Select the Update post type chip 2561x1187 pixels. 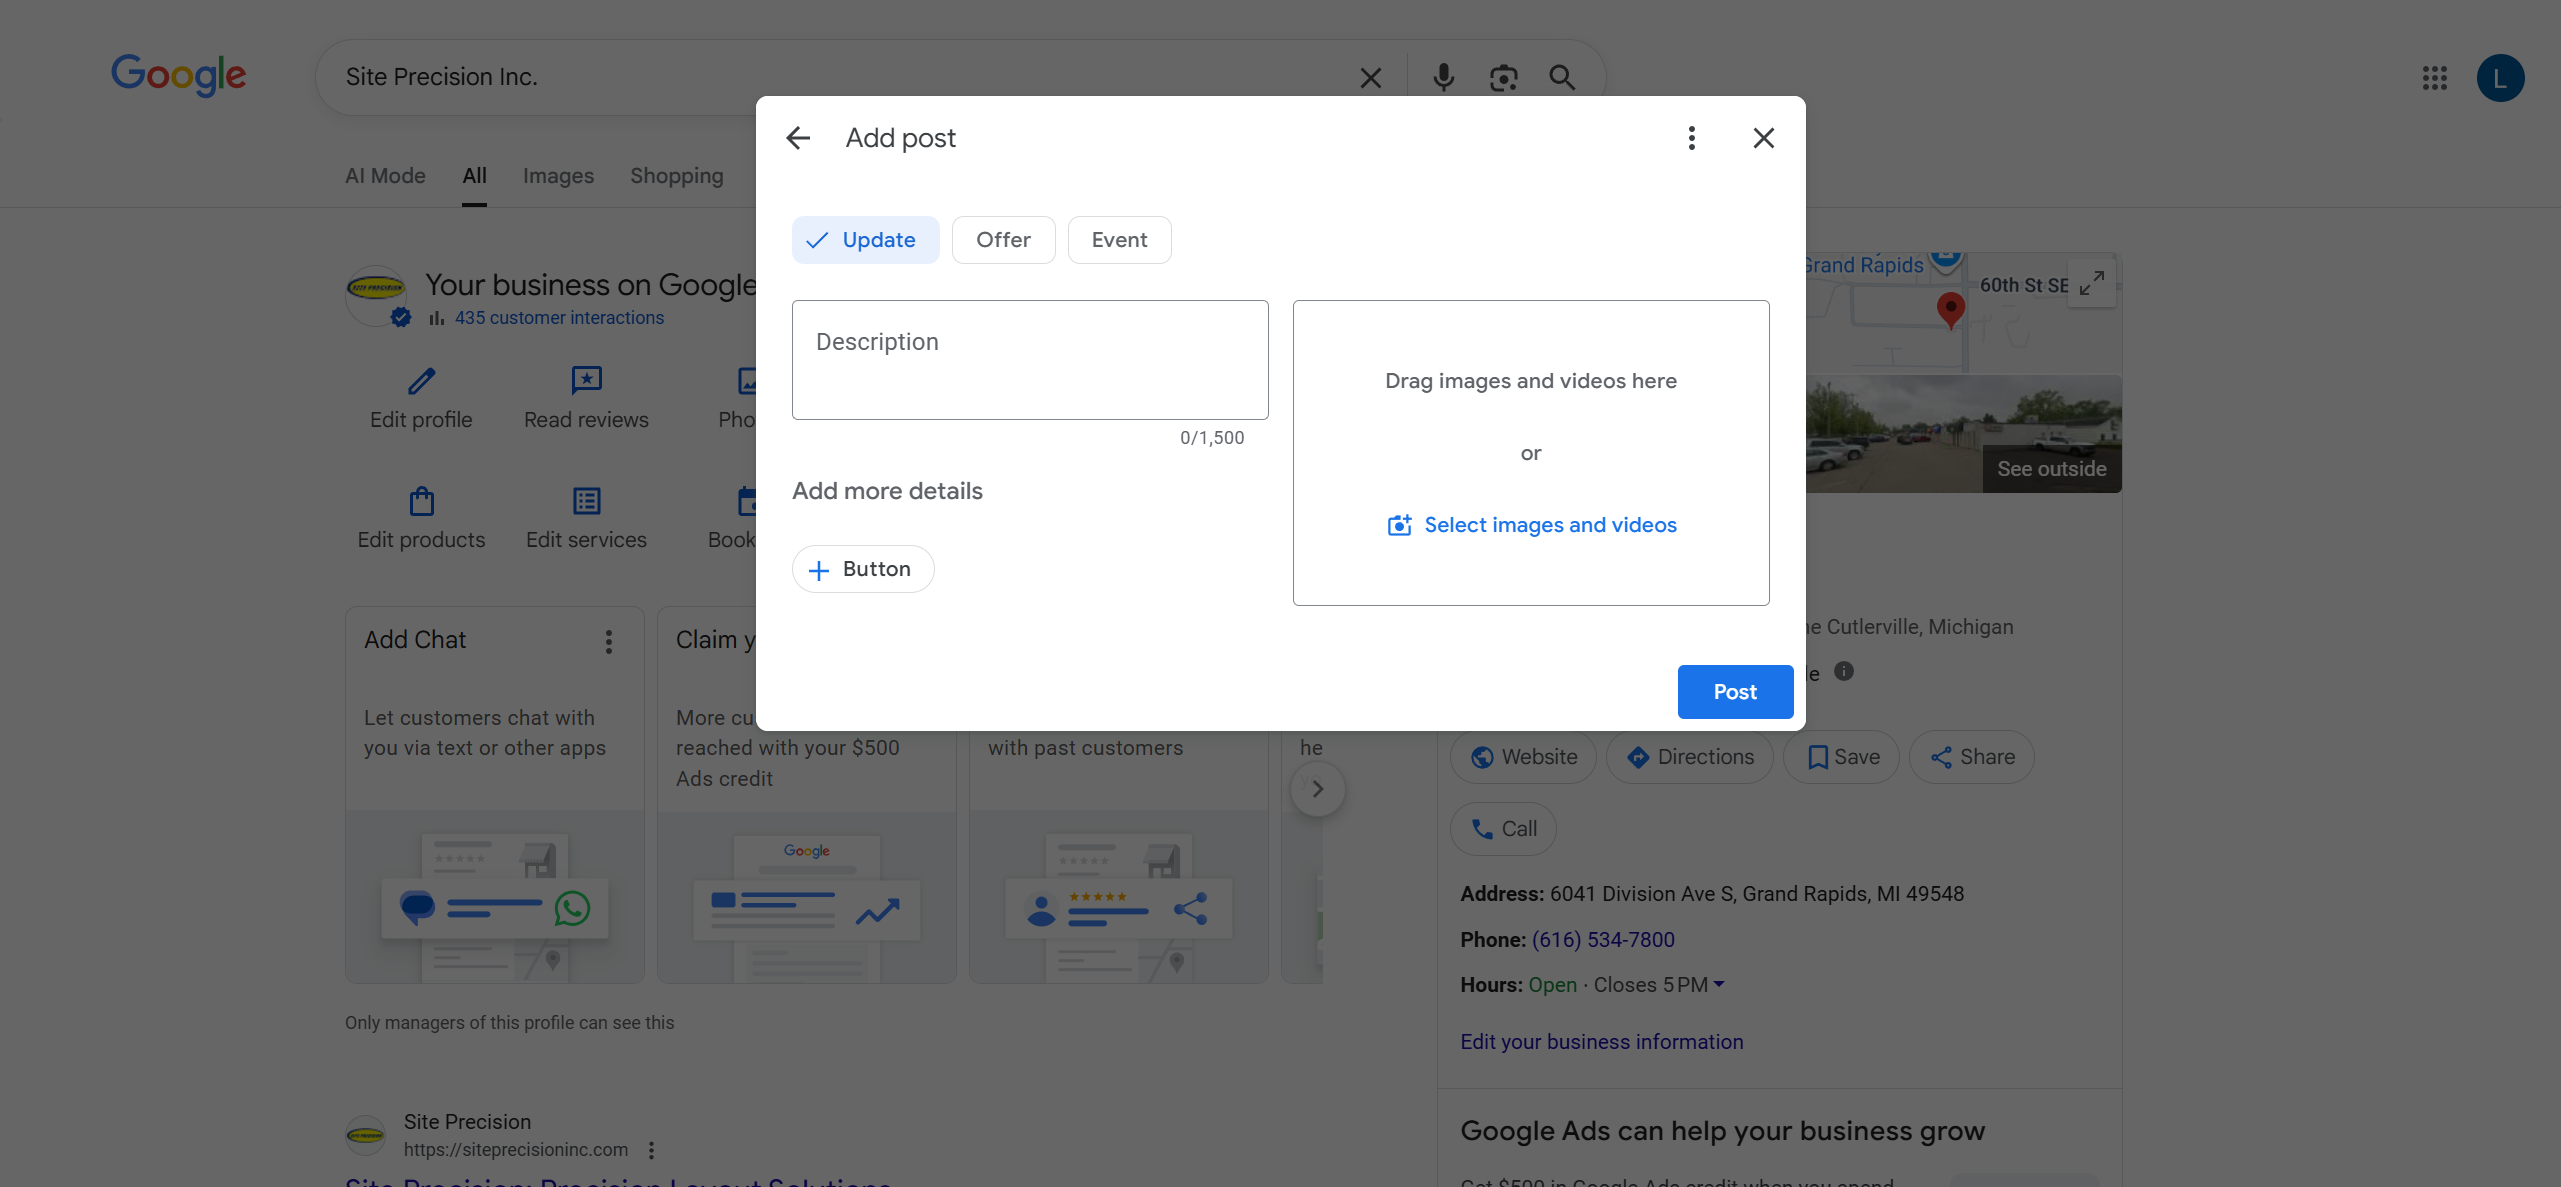[x=865, y=240]
